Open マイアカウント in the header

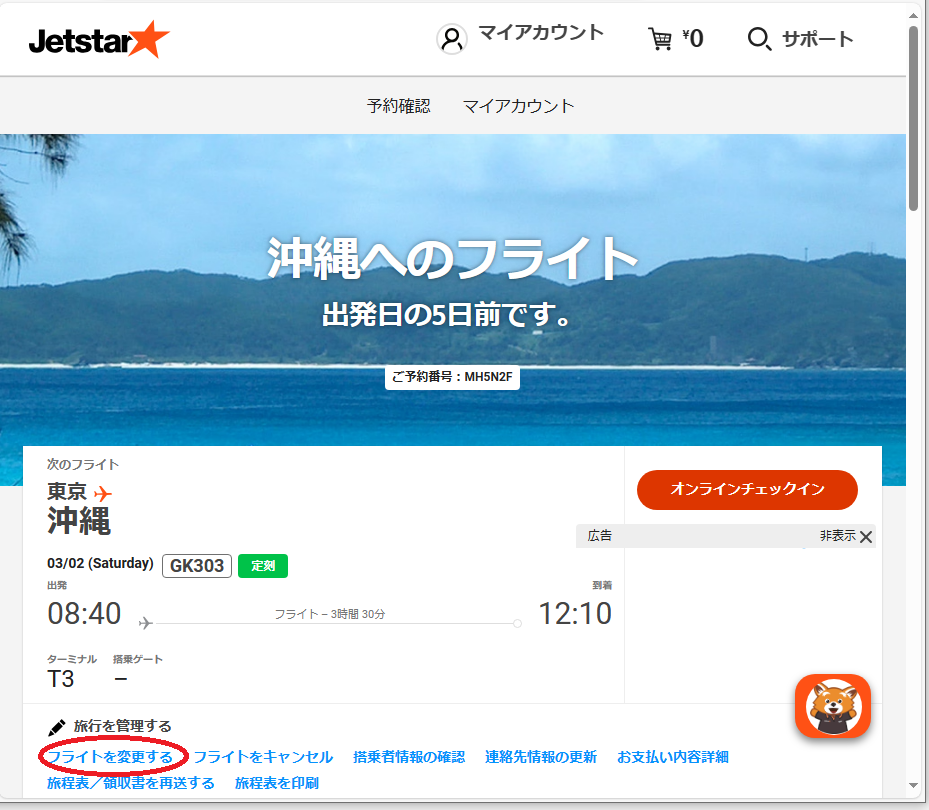coord(541,33)
